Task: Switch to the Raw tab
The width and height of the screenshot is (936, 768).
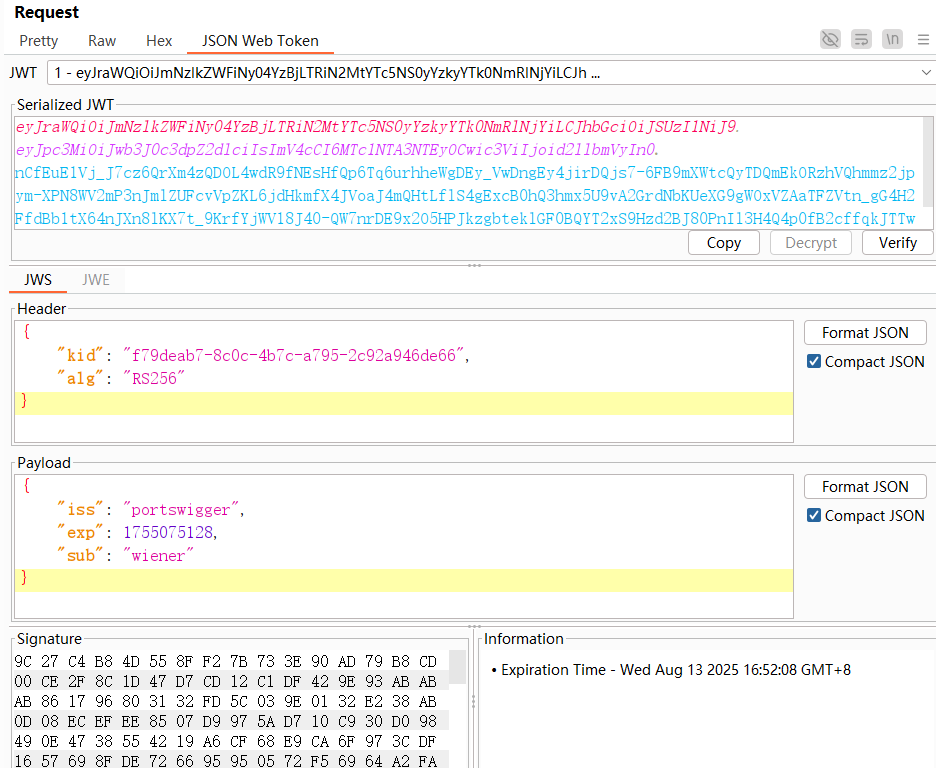Action: point(102,41)
